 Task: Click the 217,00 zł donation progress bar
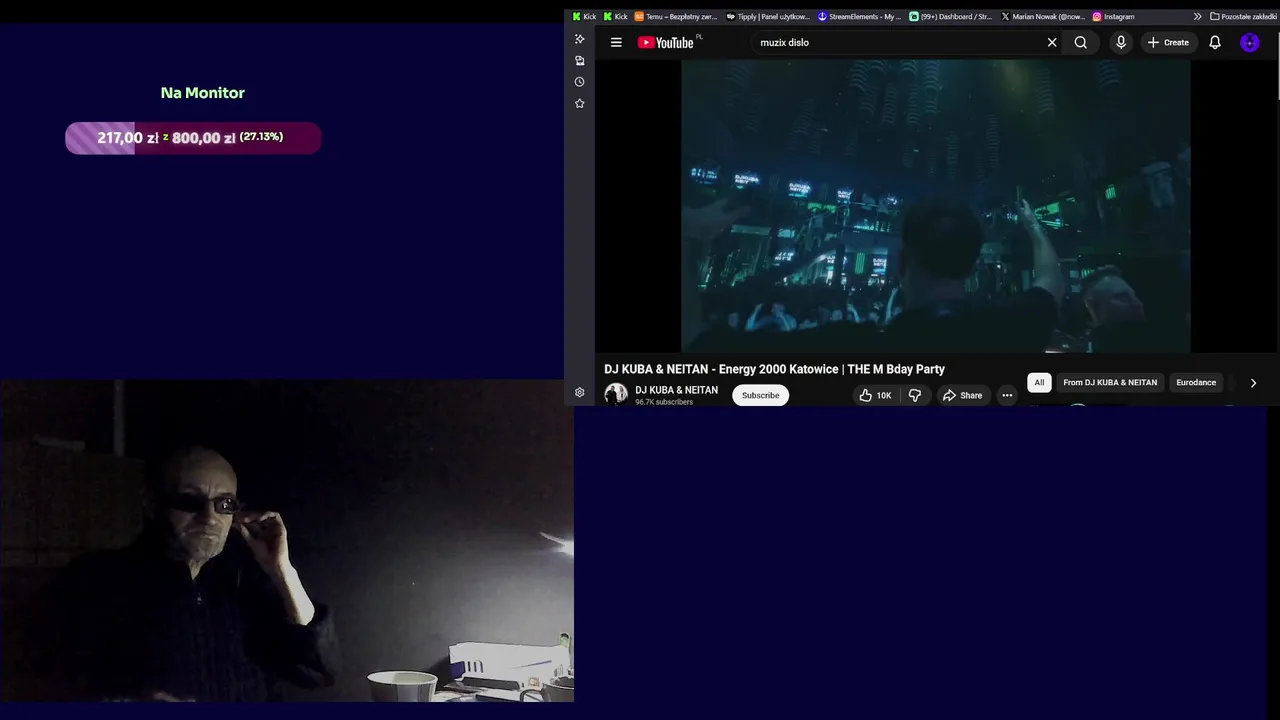click(193, 138)
